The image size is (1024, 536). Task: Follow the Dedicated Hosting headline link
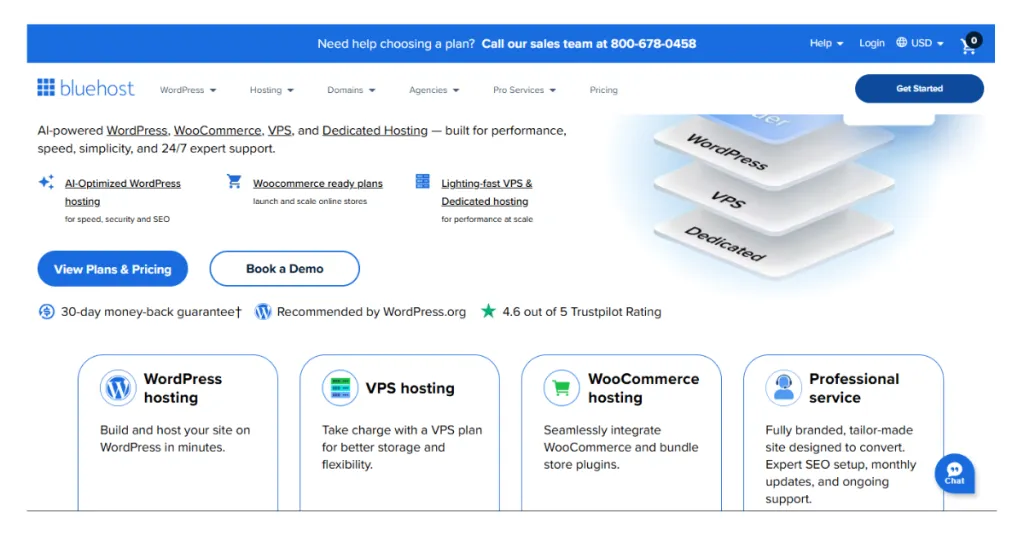click(375, 131)
